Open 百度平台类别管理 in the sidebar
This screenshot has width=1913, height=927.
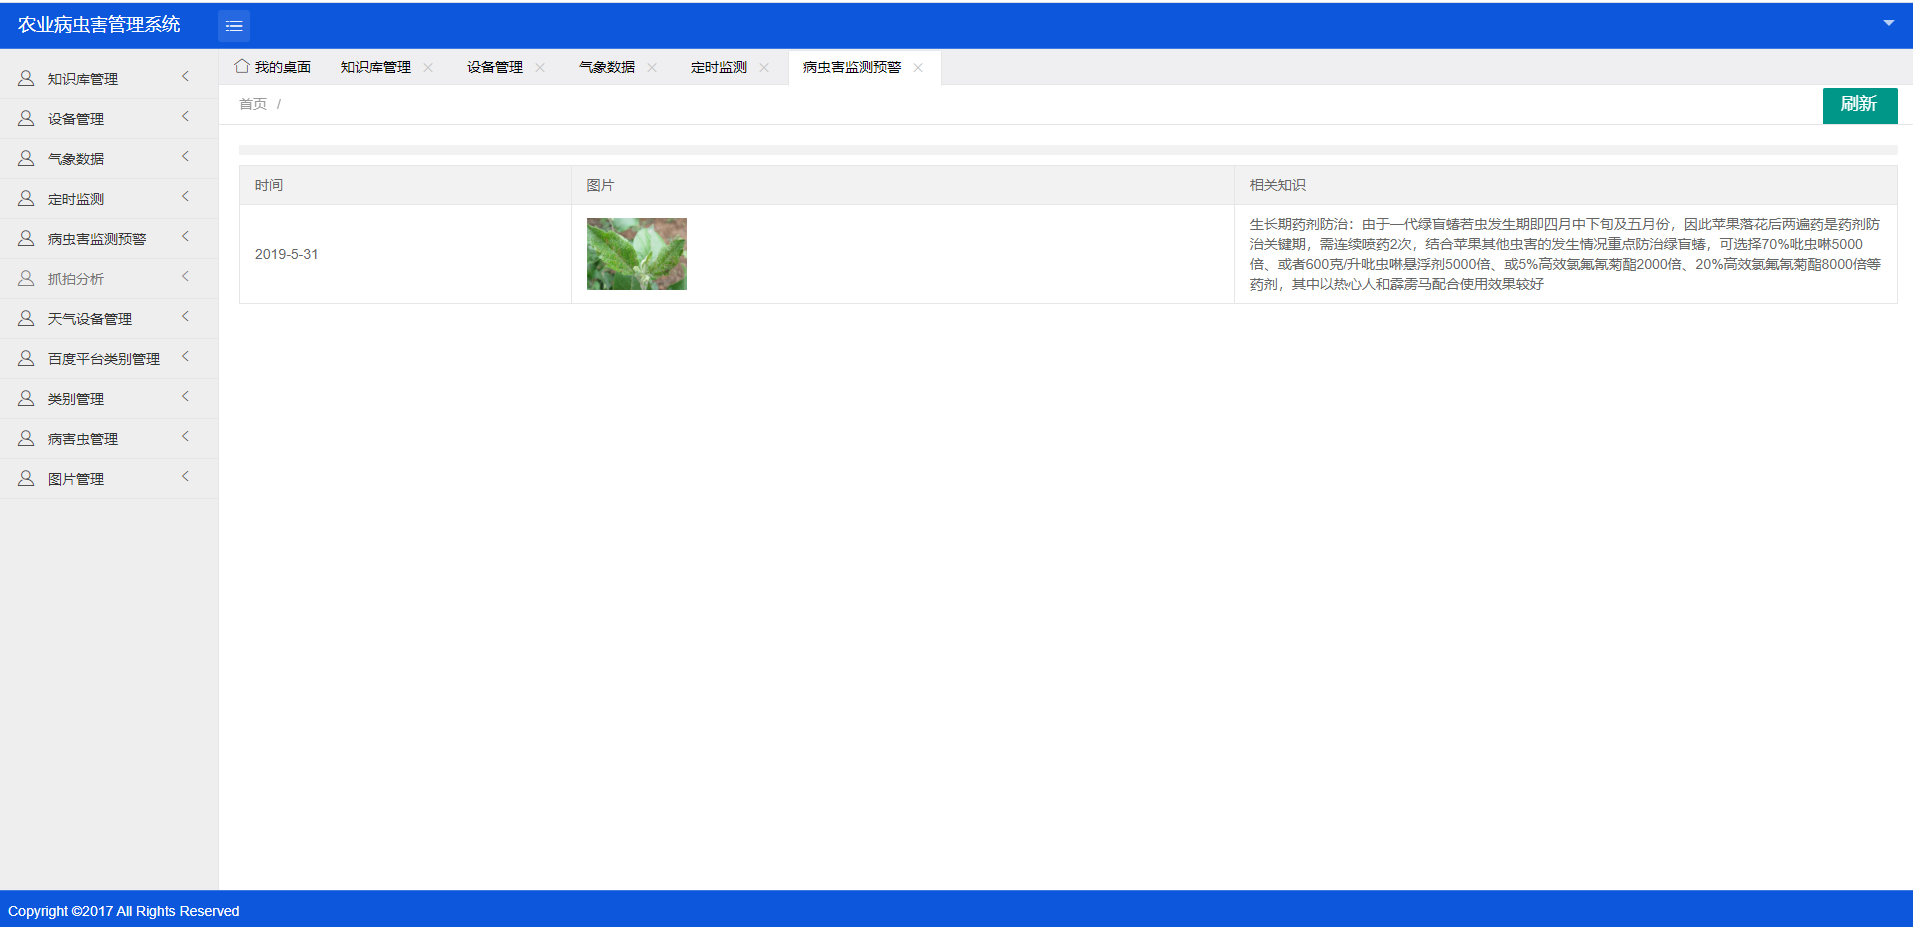[104, 359]
